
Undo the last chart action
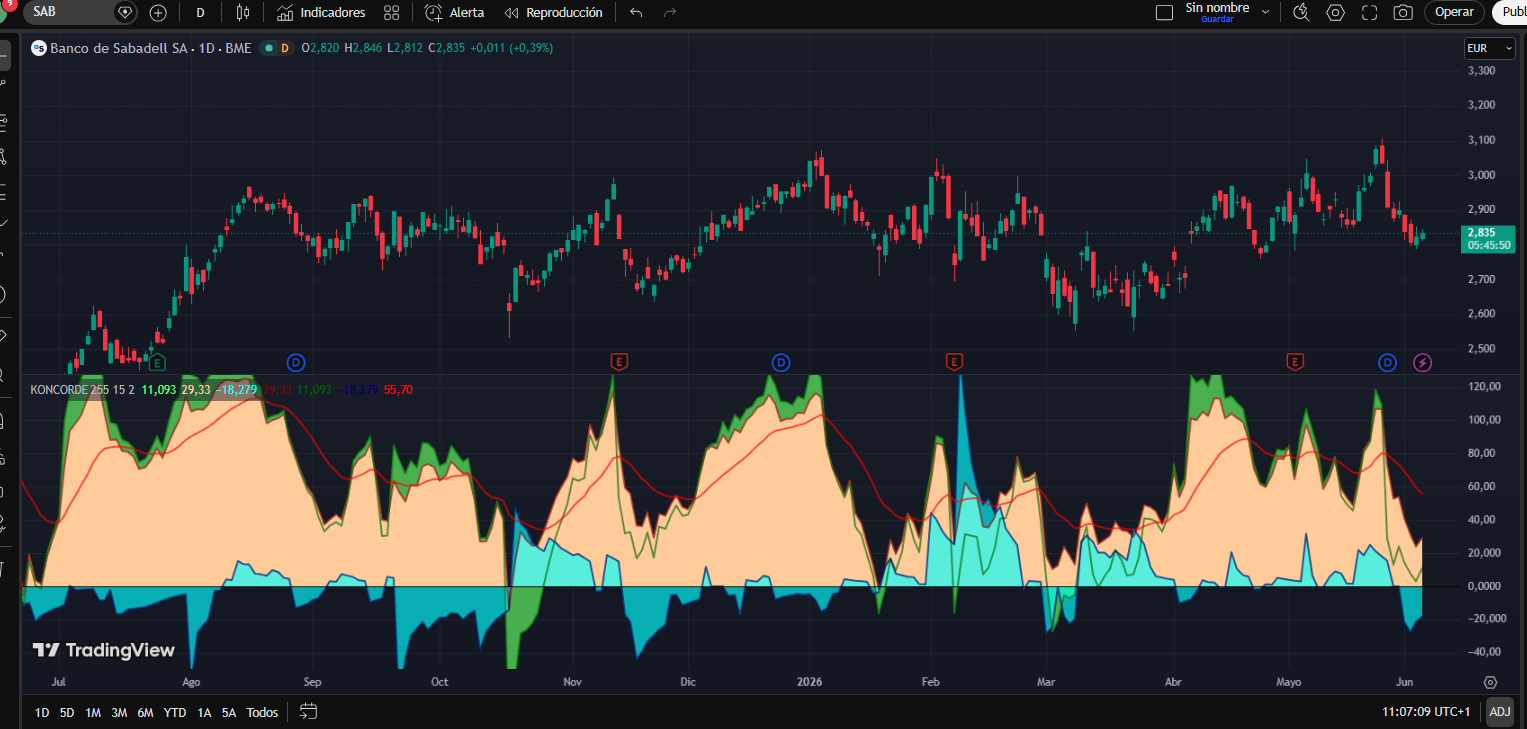pos(636,13)
